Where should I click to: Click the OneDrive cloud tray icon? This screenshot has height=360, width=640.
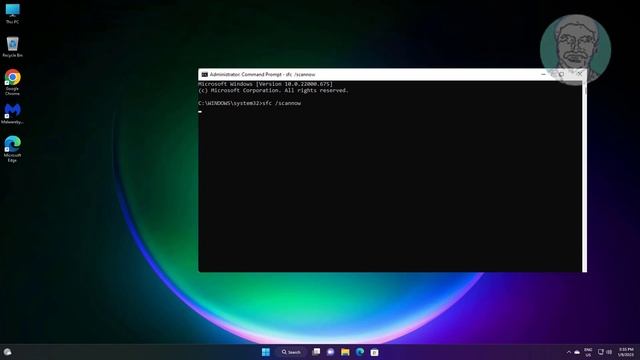tap(577, 352)
